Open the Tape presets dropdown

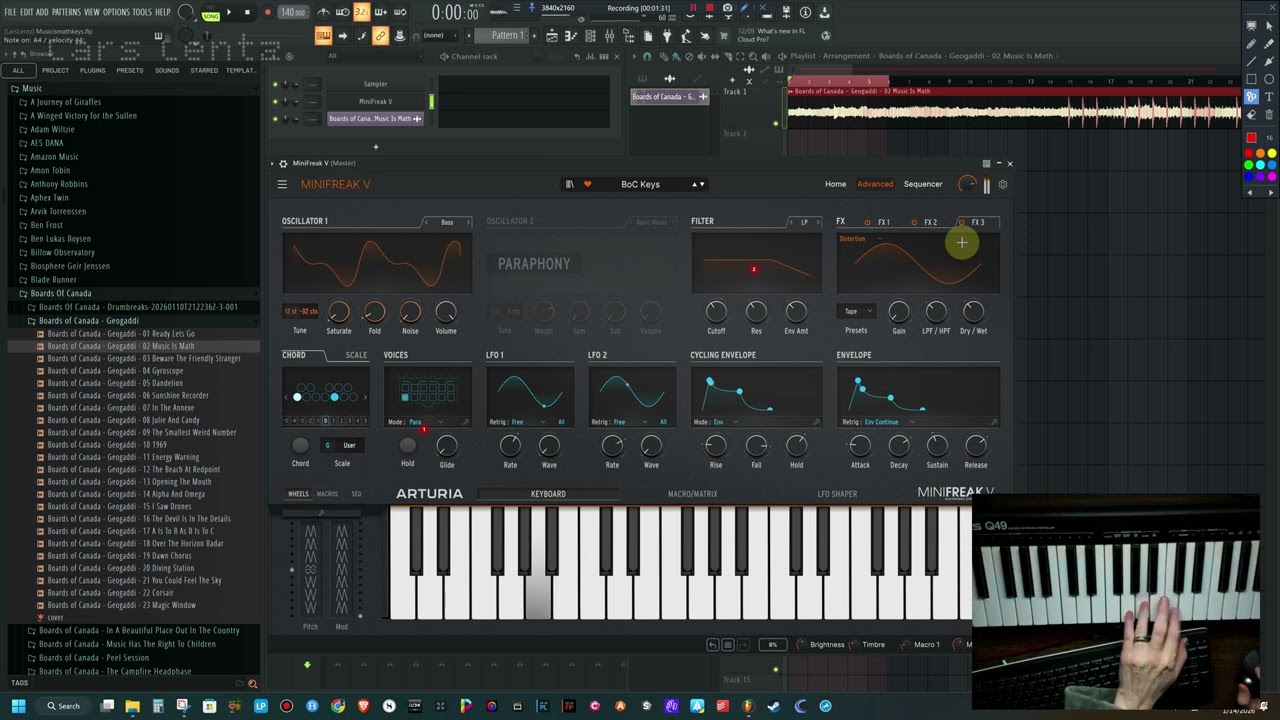coord(856,311)
